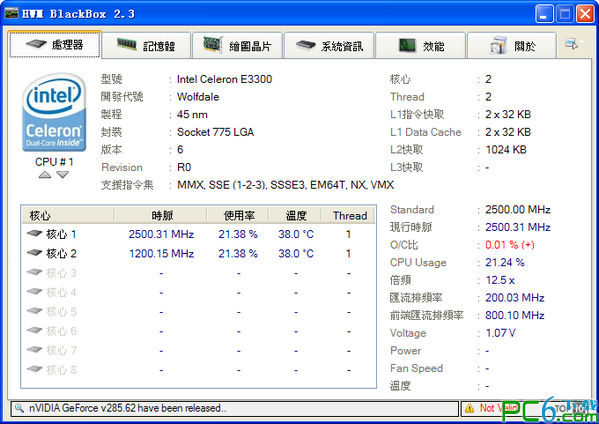Switch to the 系統資訊 tab
599x424 pixels.
(x=329, y=45)
